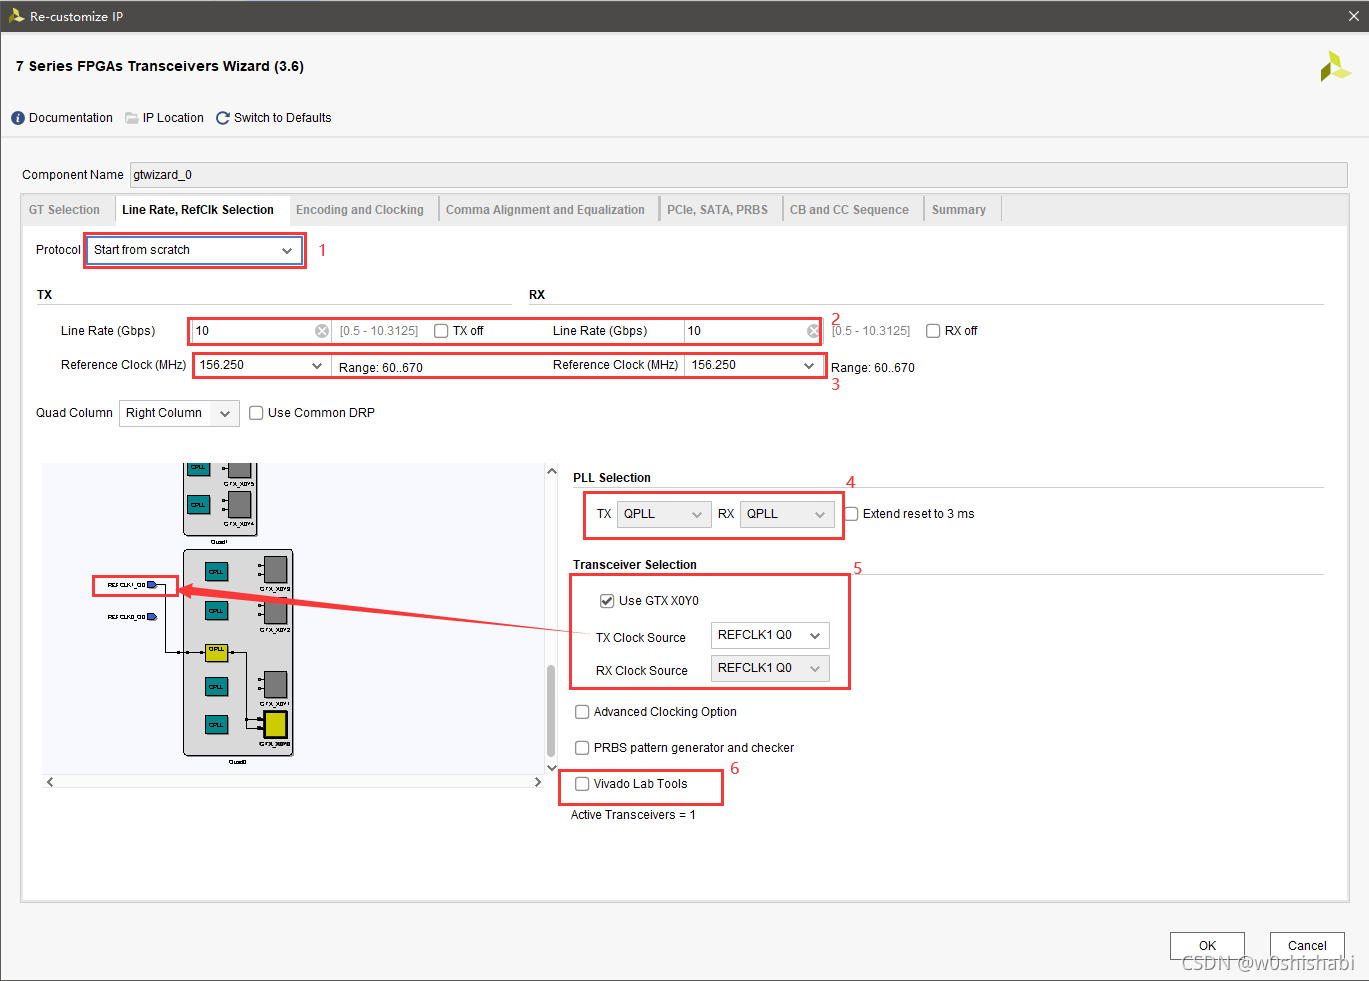Screen dimensions: 1369x981
Task: Open the Encoding and Clocking tab
Action: pyautogui.click(x=360, y=210)
